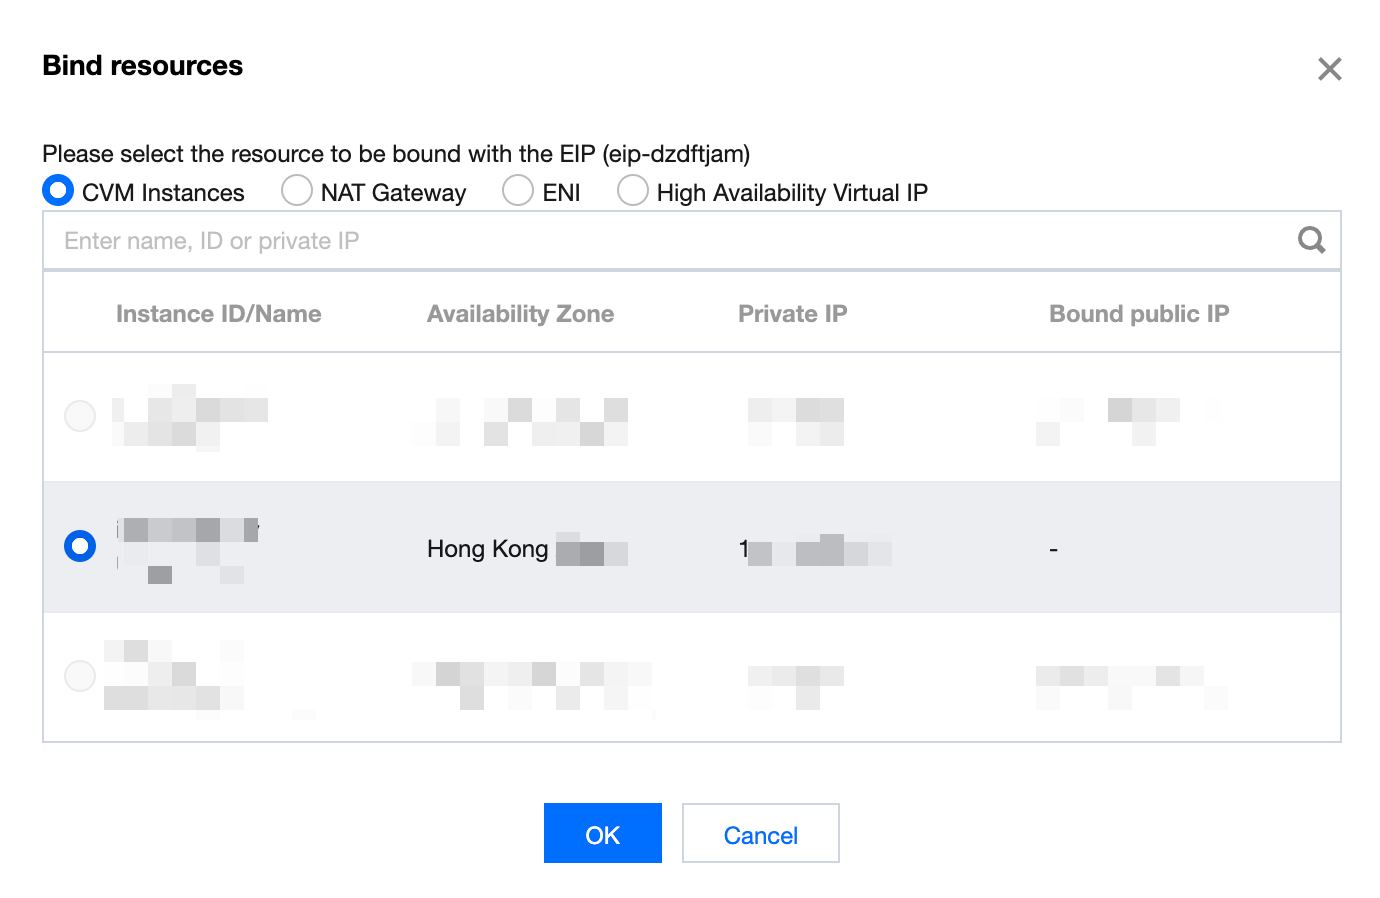Image resolution: width=1380 pixels, height=898 pixels.
Task: Click the third row's disabled radio button
Action: (80, 676)
